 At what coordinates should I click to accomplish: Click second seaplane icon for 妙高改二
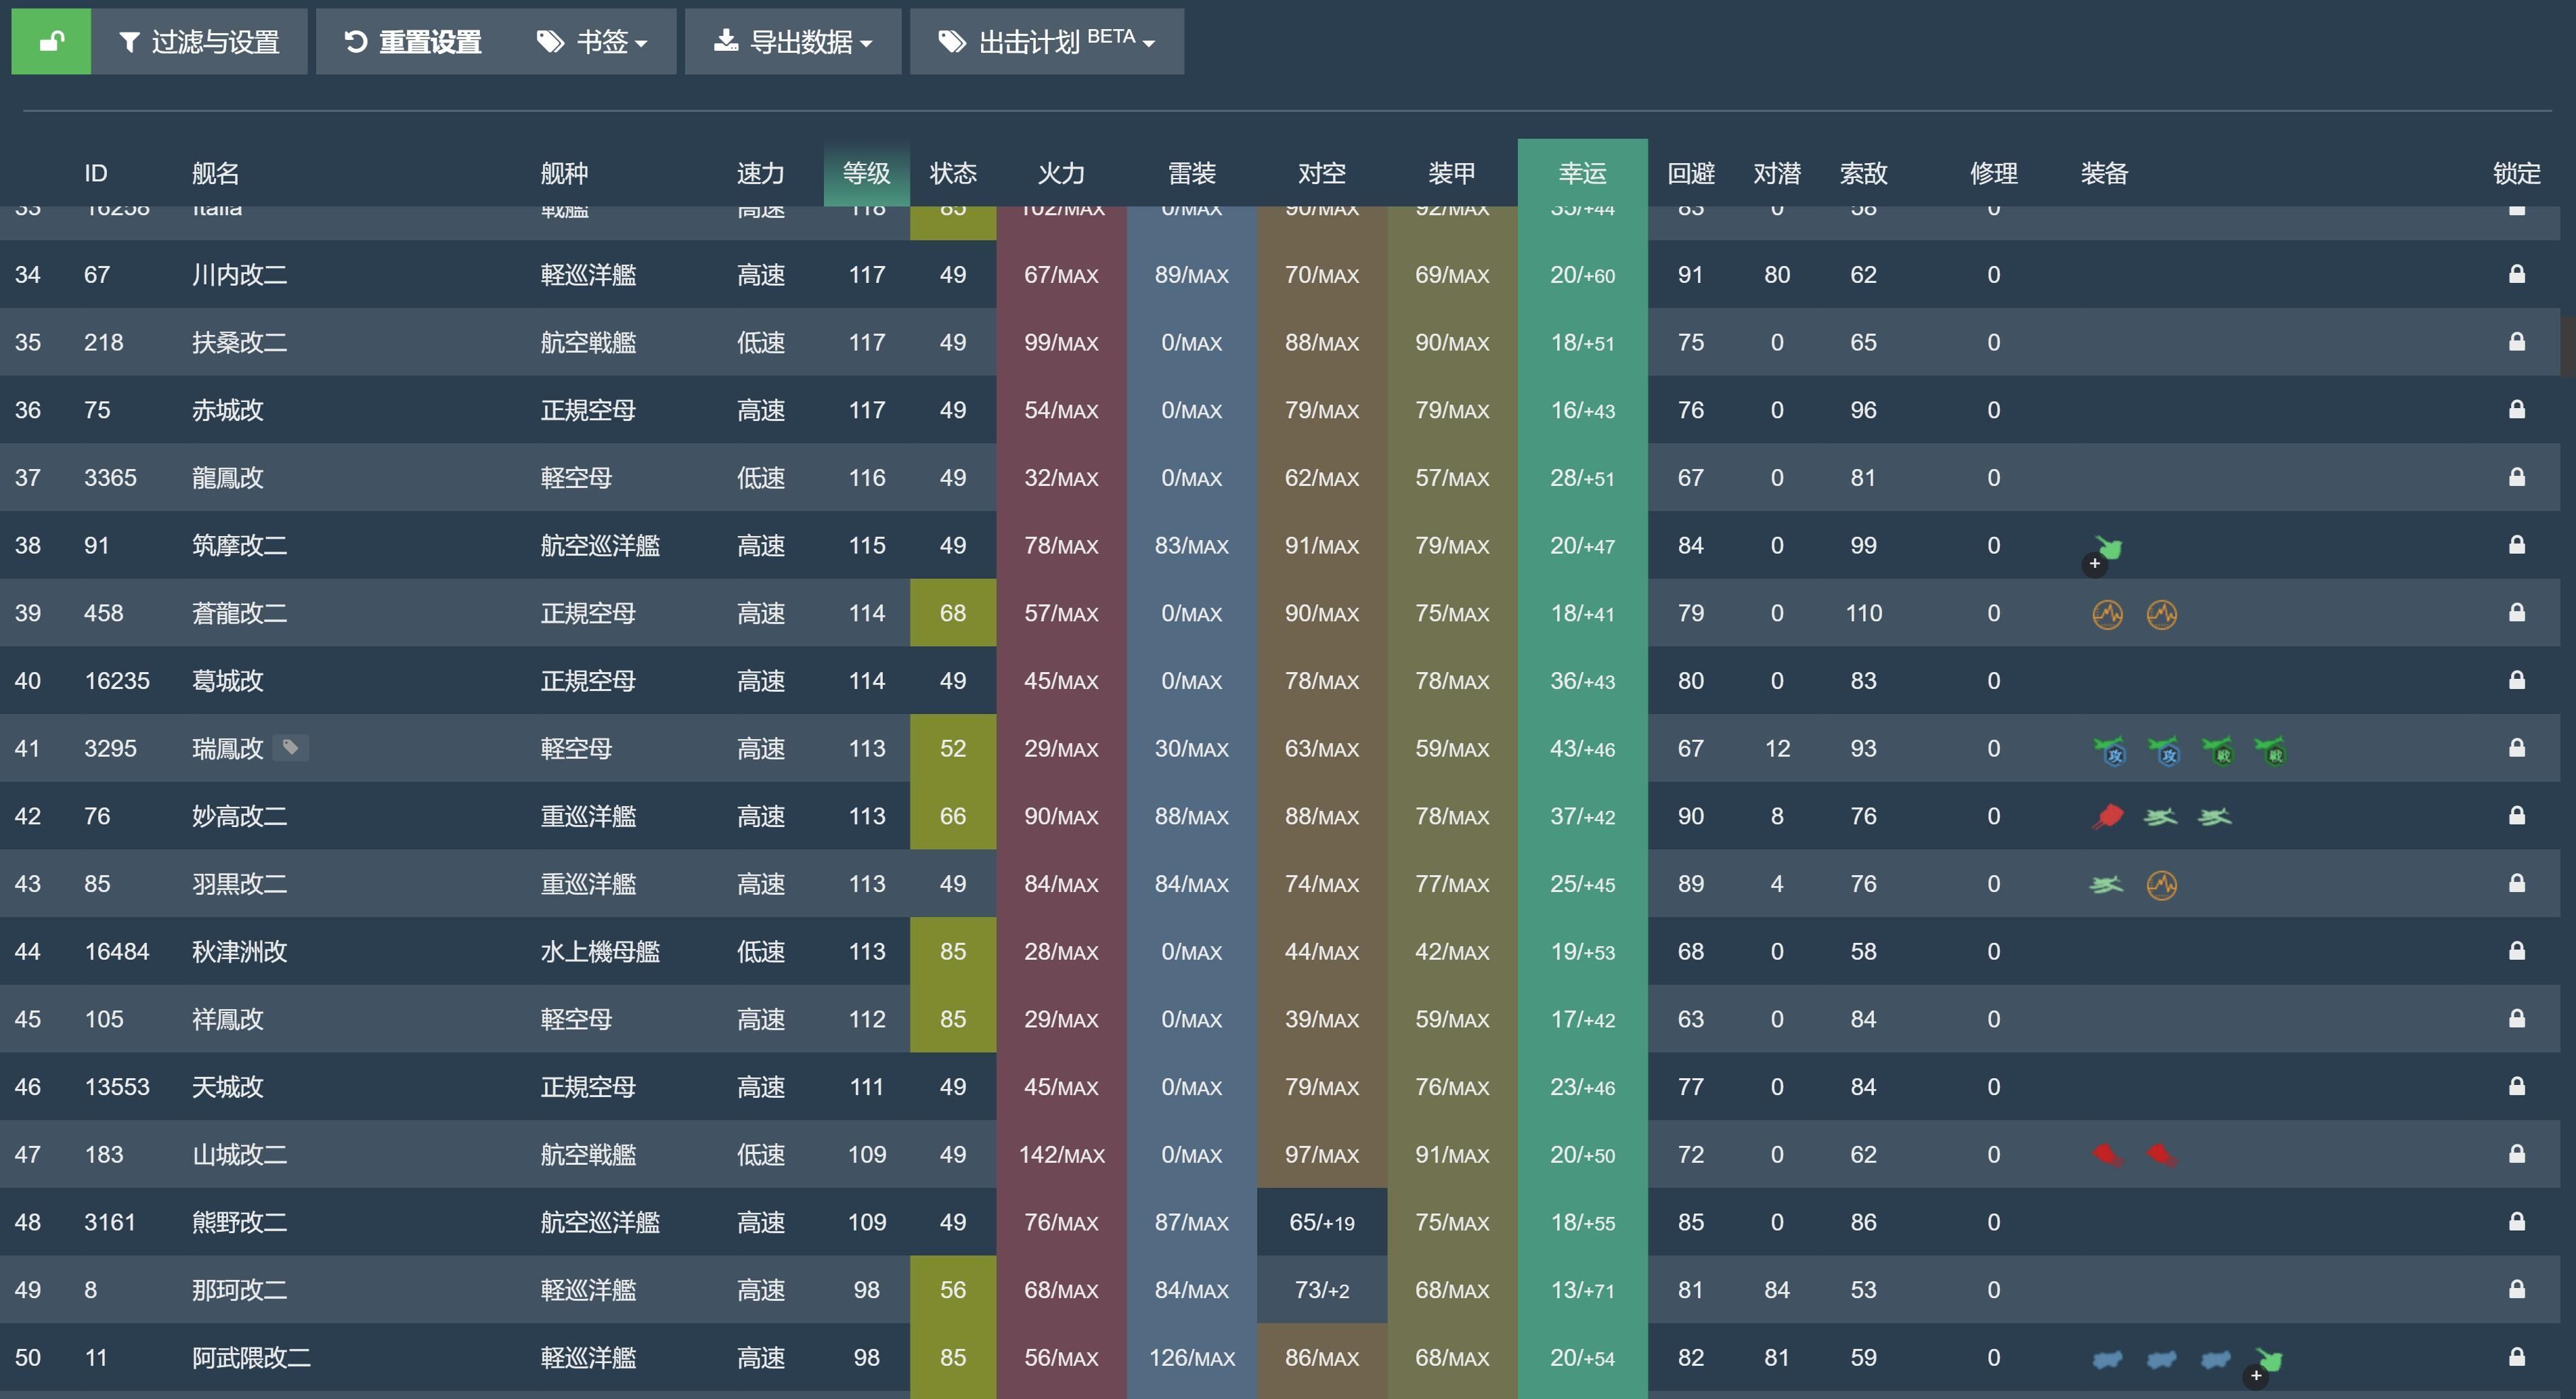click(2215, 817)
